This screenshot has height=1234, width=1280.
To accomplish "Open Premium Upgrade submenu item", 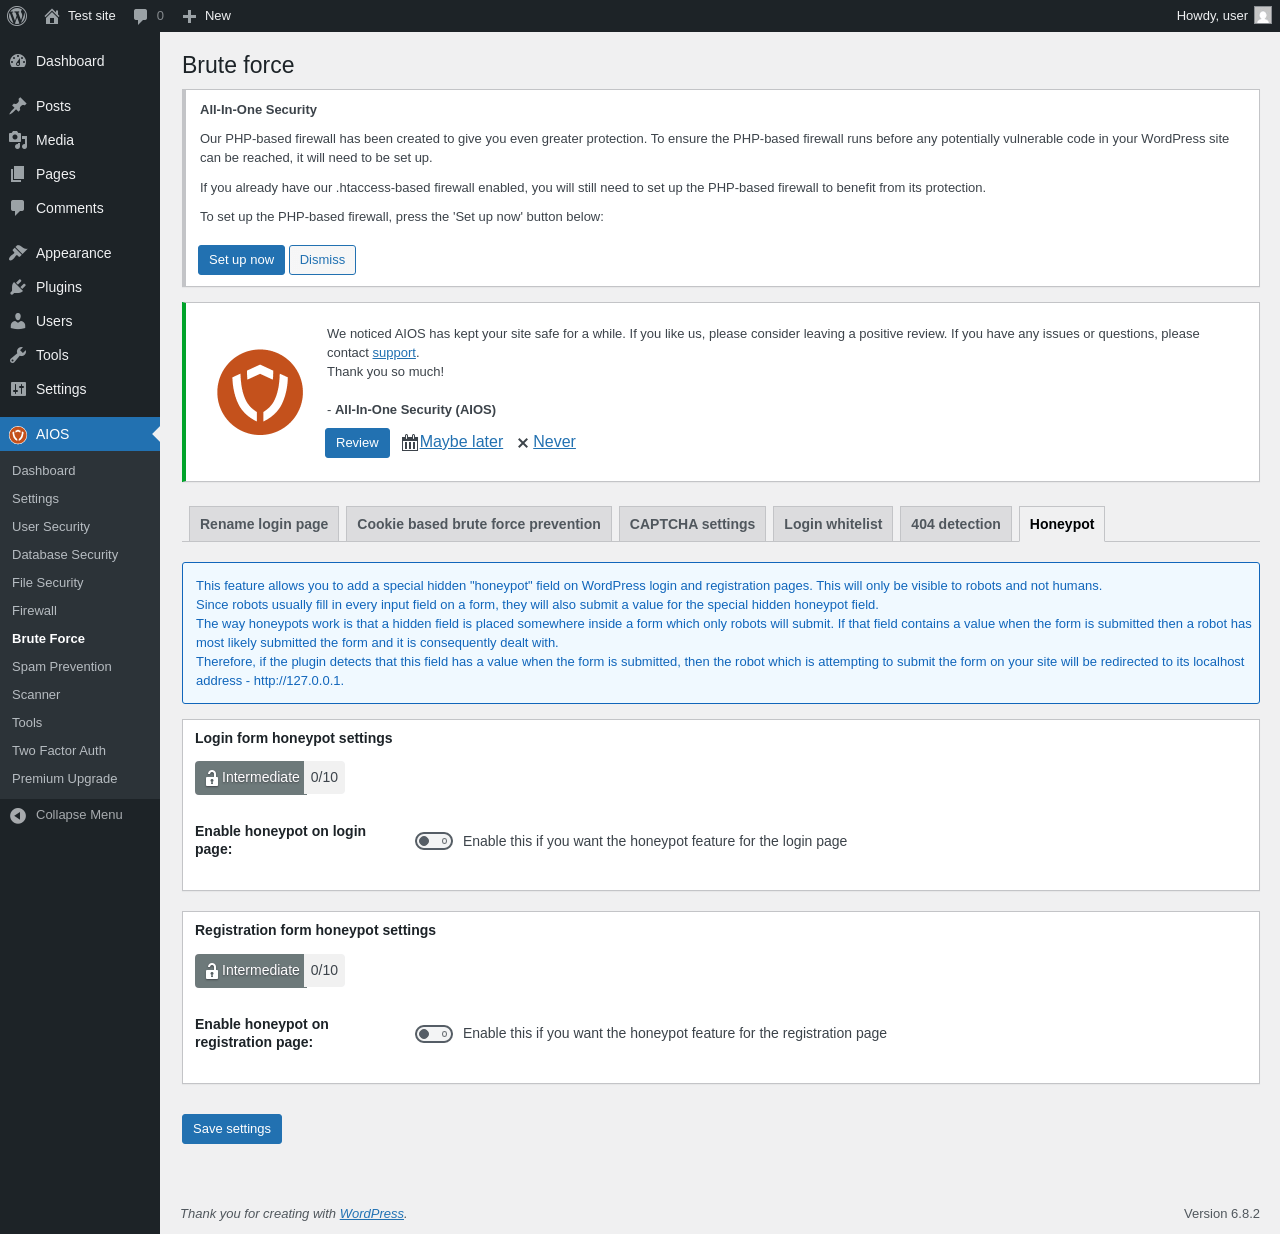I will pyautogui.click(x=80, y=779).
